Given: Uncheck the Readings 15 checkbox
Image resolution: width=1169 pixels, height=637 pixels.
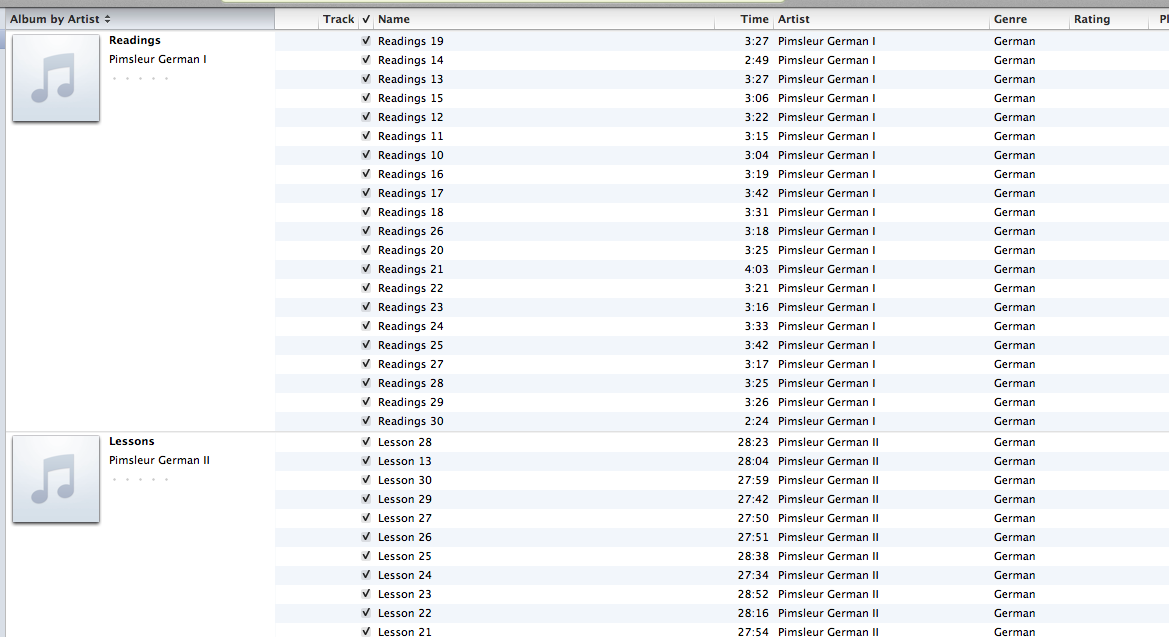Looking at the screenshot, I should point(366,98).
